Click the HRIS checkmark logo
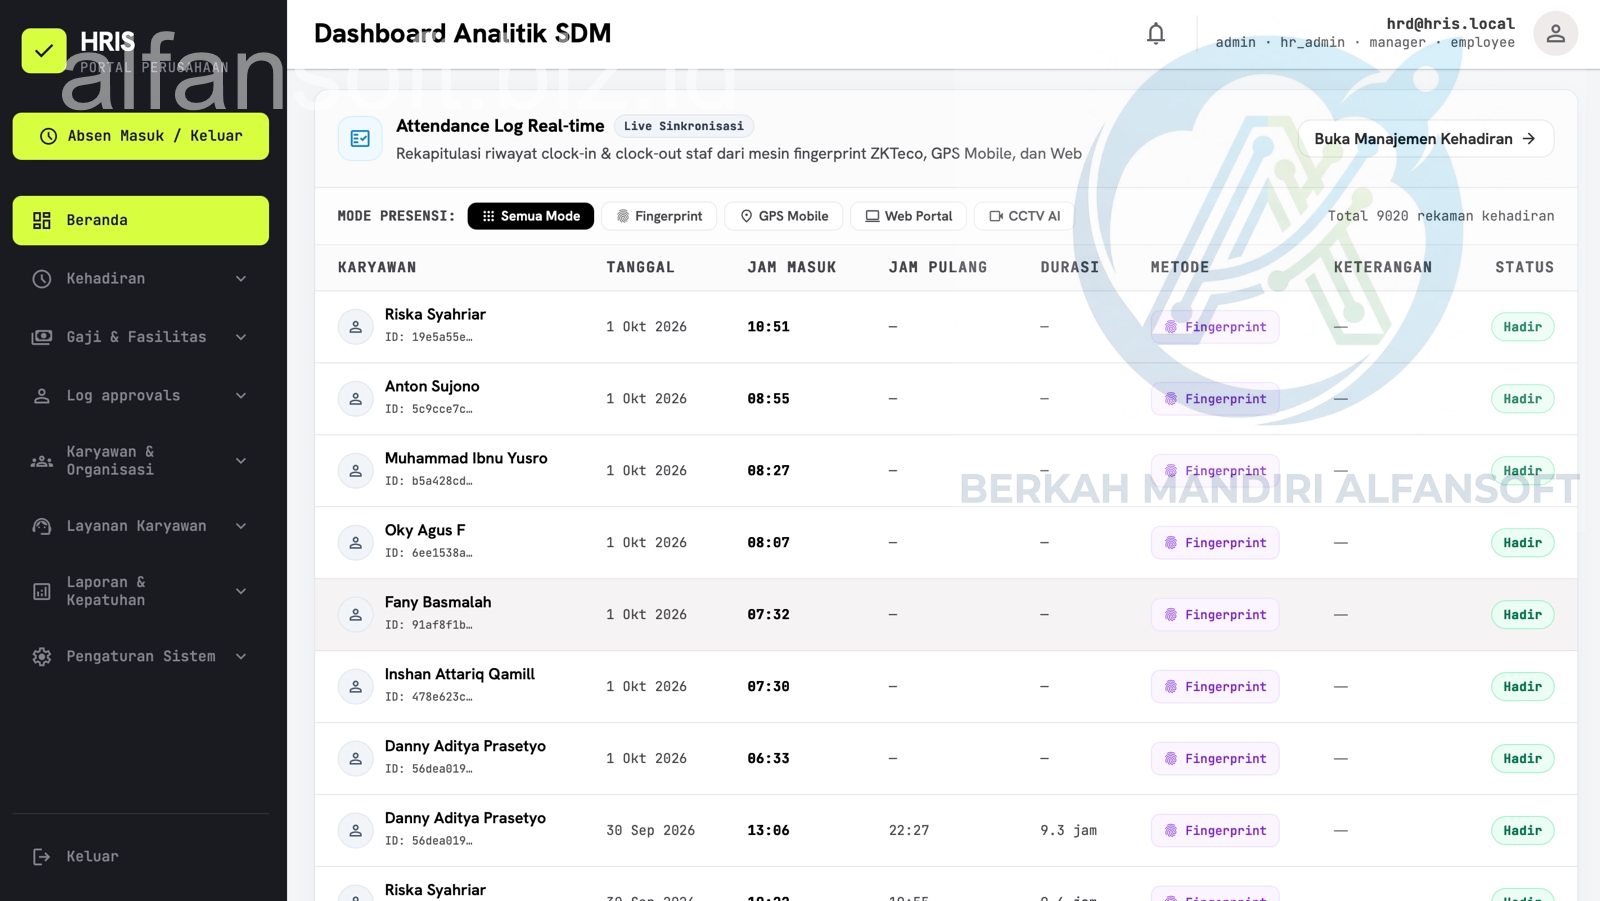 coord(44,50)
